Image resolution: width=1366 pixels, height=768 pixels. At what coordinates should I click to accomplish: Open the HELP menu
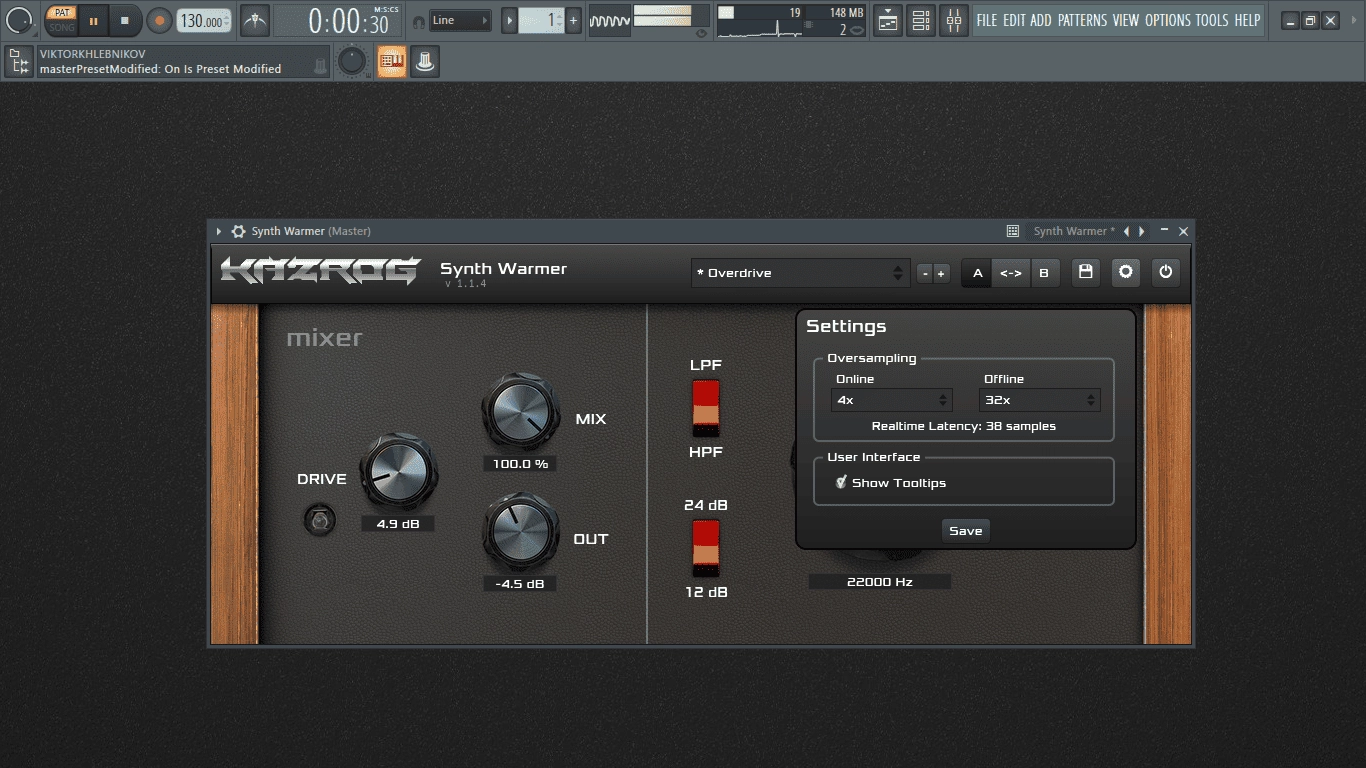tap(1247, 20)
